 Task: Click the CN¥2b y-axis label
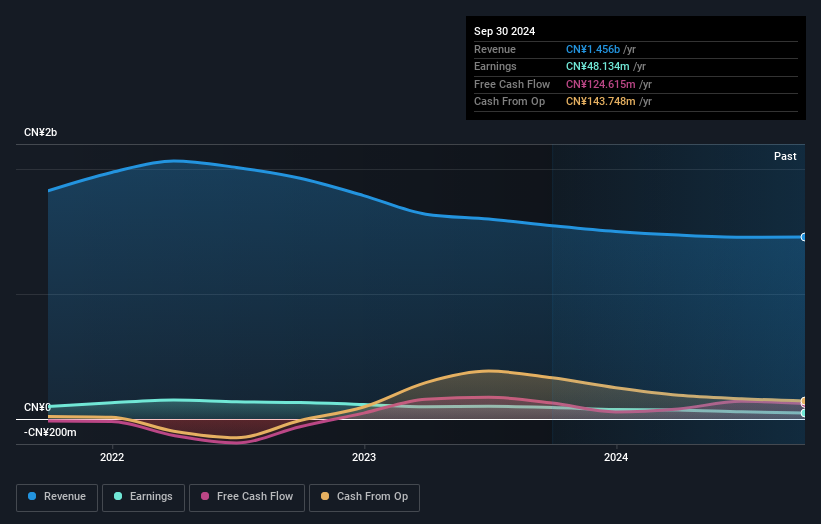coord(40,132)
